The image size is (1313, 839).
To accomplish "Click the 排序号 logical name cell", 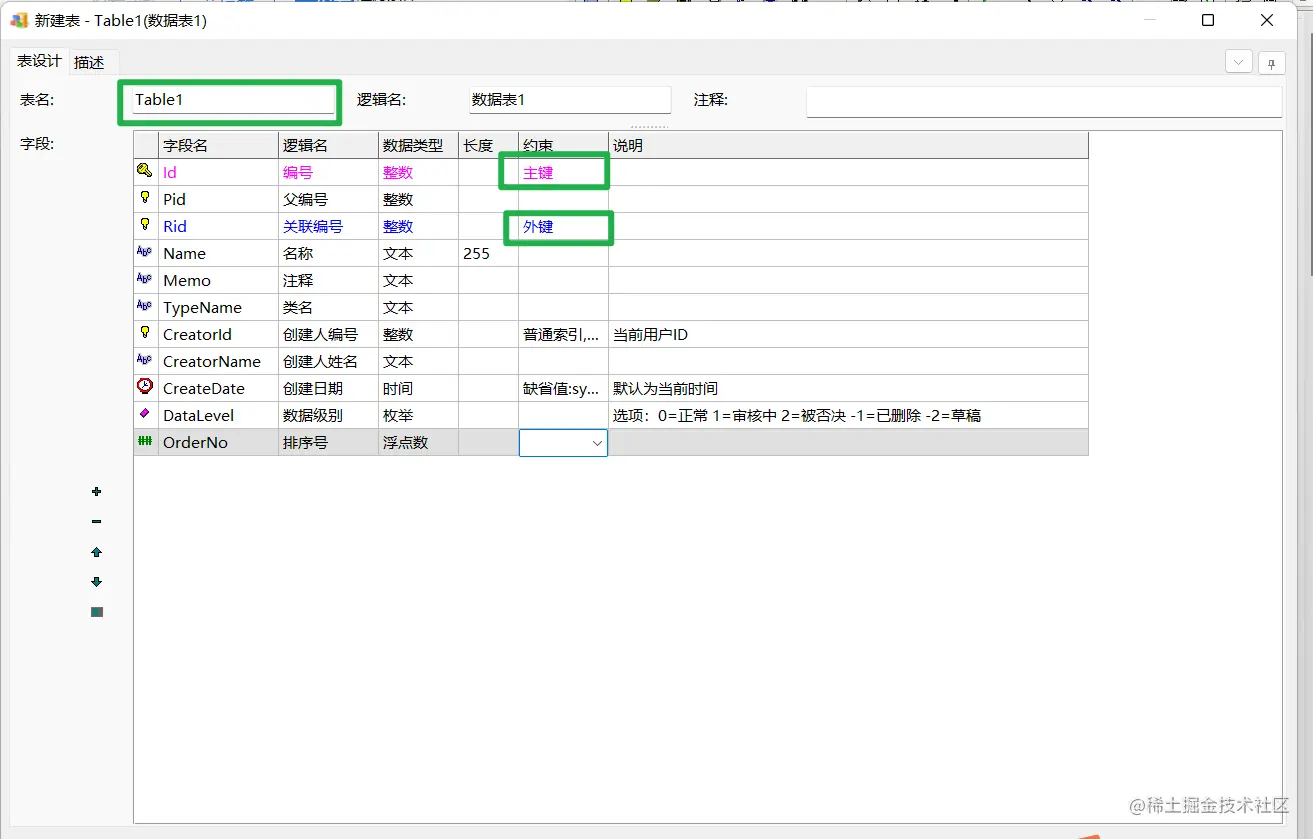I will 329,442.
